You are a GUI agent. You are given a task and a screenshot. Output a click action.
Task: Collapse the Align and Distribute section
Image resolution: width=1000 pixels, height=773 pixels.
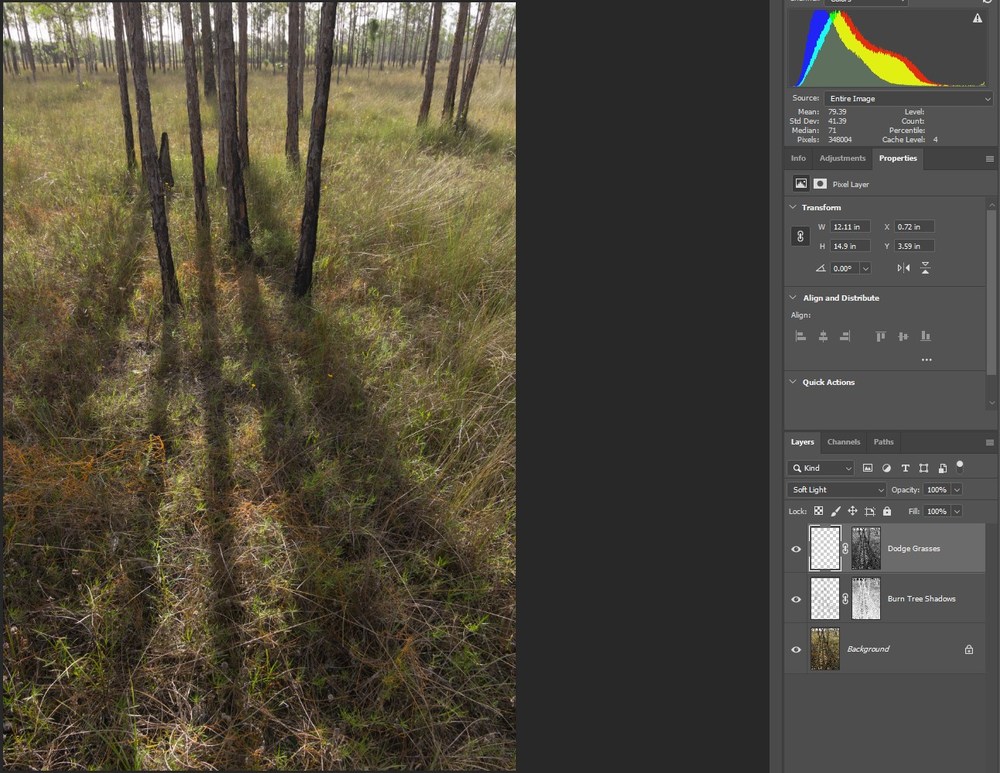[x=793, y=298]
